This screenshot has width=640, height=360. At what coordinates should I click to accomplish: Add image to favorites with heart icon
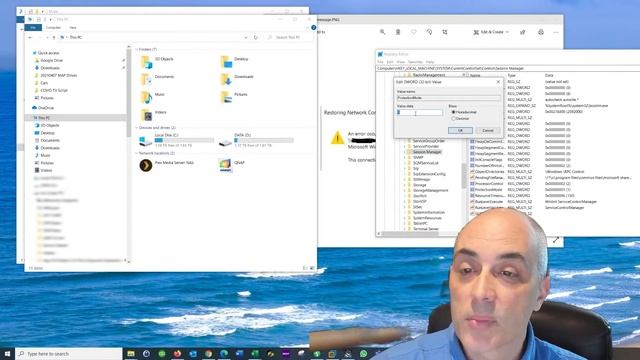coord(413,32)
